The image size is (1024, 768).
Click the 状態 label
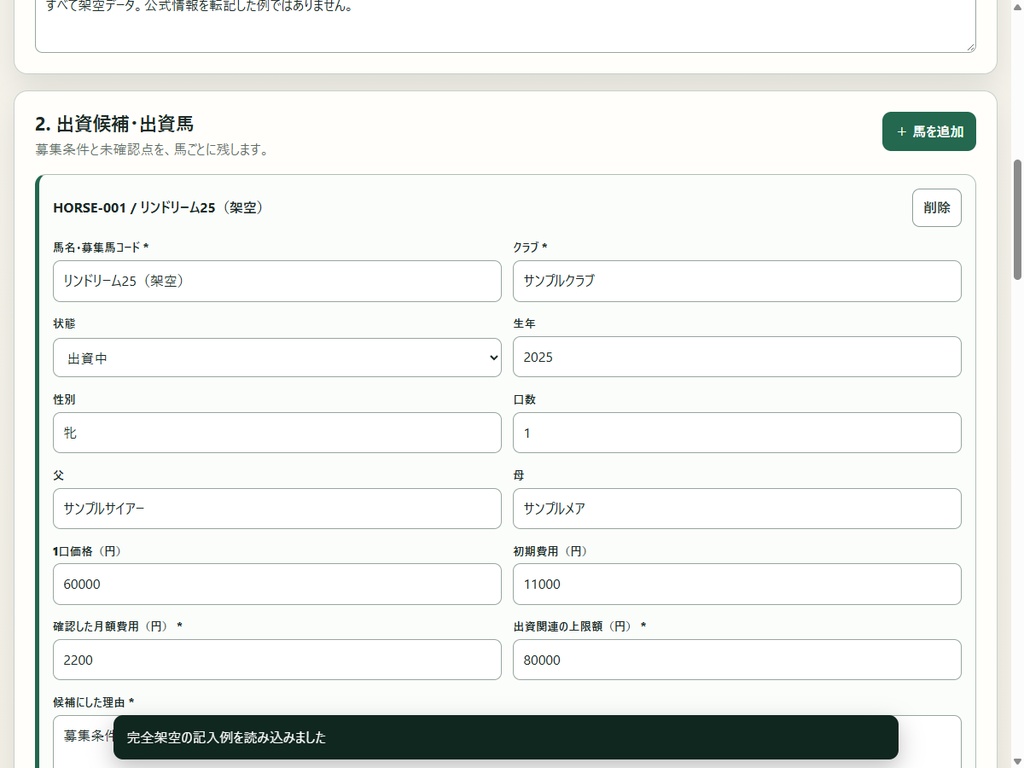click(x=64, y=323)
